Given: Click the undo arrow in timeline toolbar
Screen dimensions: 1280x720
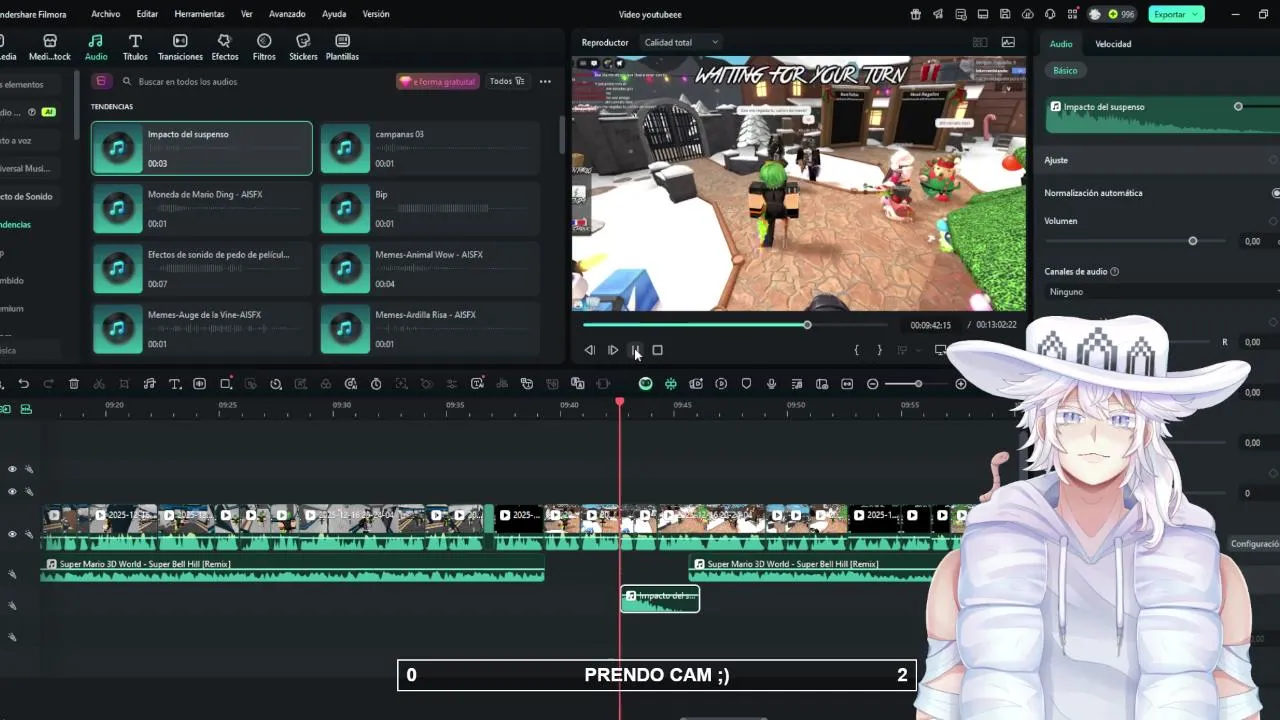Looking at the screenshot, I should 23,384.
